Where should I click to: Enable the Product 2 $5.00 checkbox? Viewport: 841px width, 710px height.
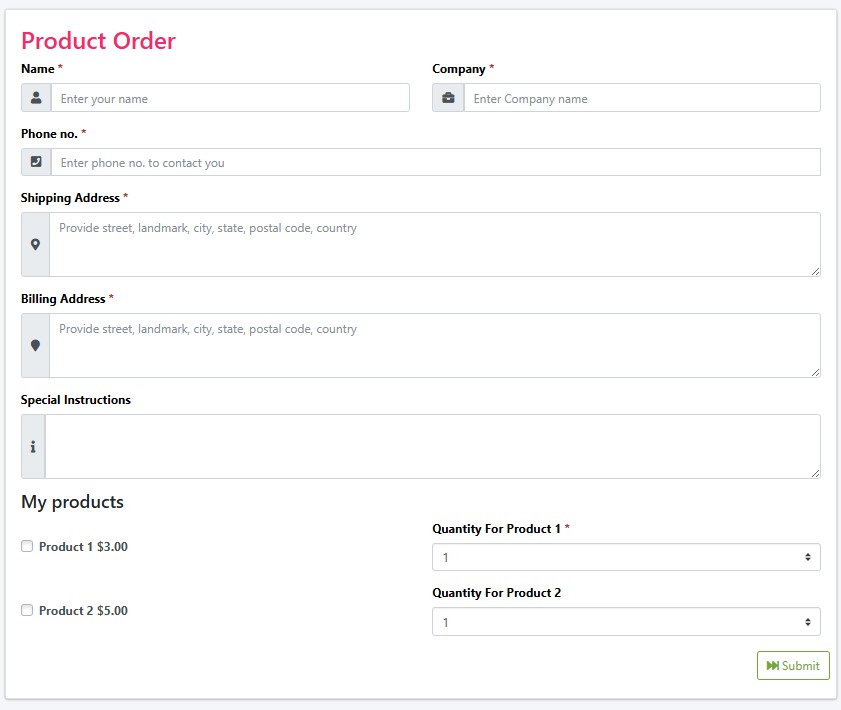click(x=27, y=610)
